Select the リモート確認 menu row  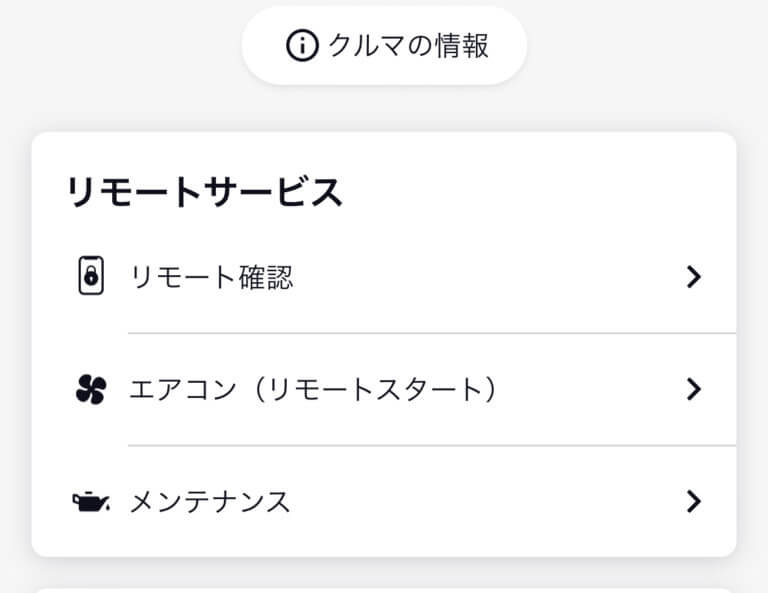tap(384, 277)
